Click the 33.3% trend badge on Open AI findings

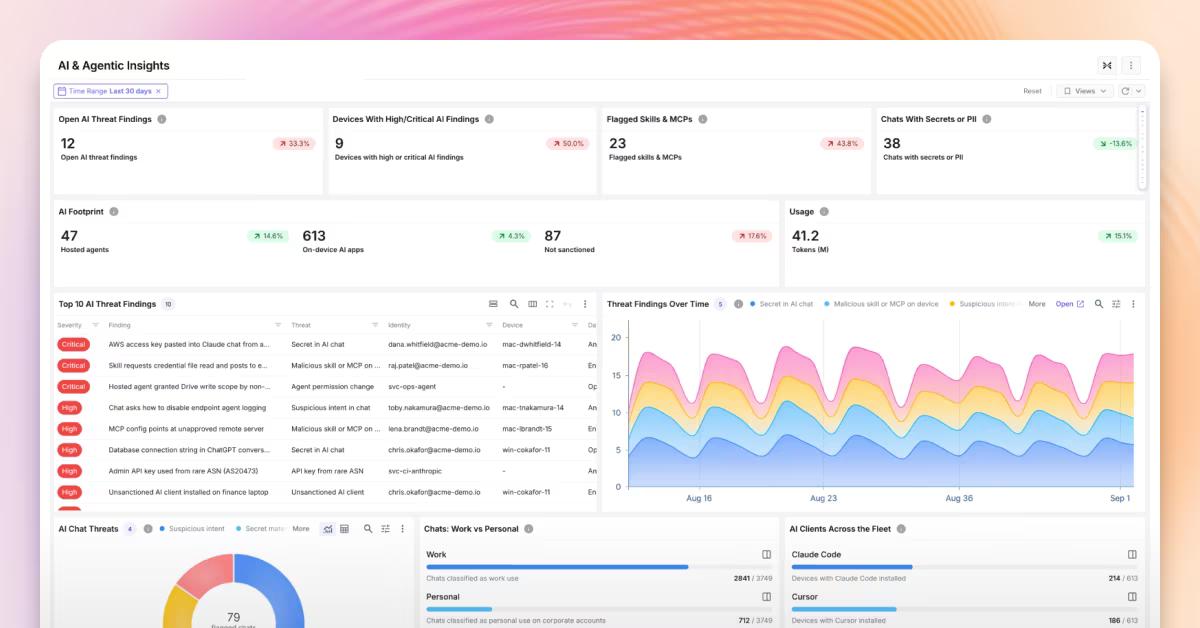293,144
